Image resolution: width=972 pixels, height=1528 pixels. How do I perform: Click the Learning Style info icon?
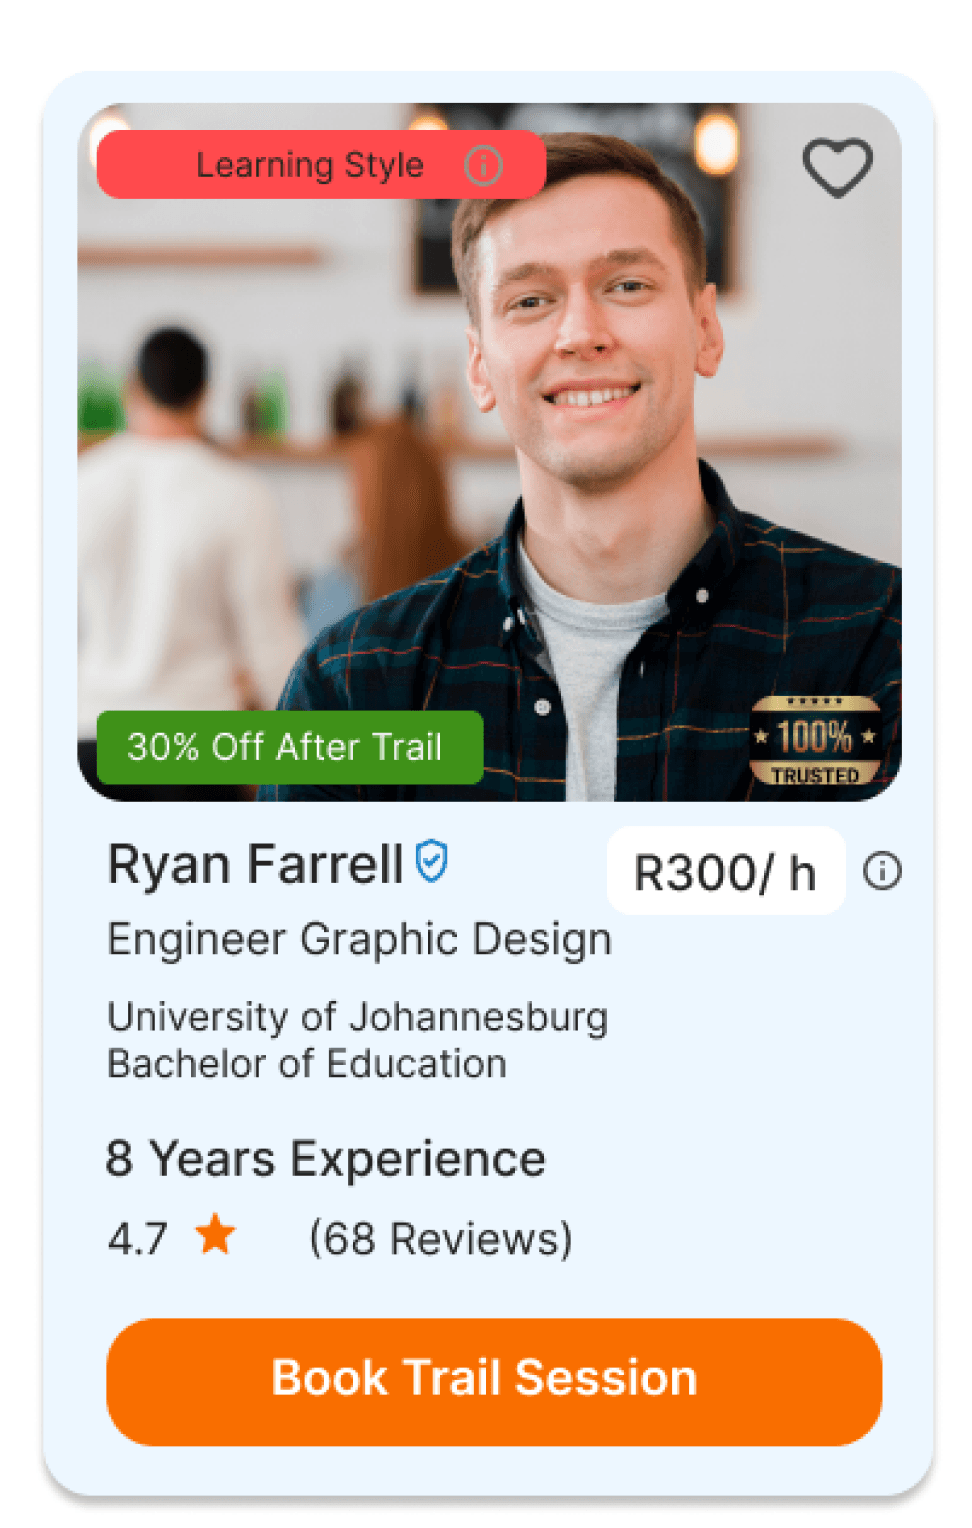coord(483,165)
